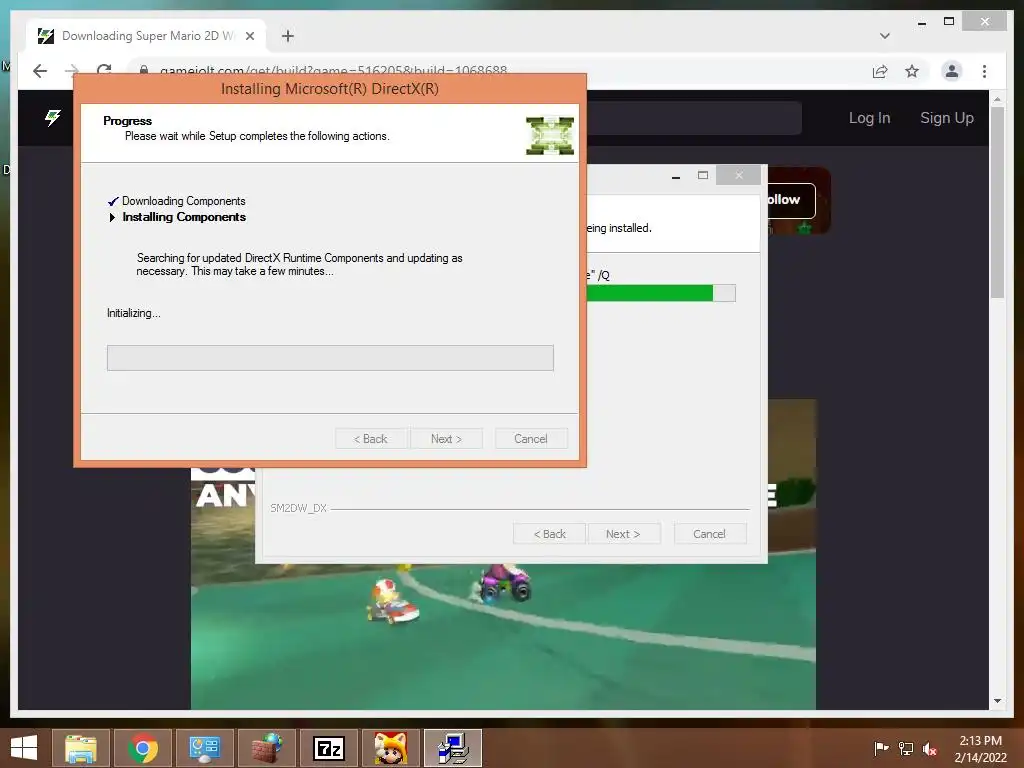Click the Follow button on the page

(791, 200)
